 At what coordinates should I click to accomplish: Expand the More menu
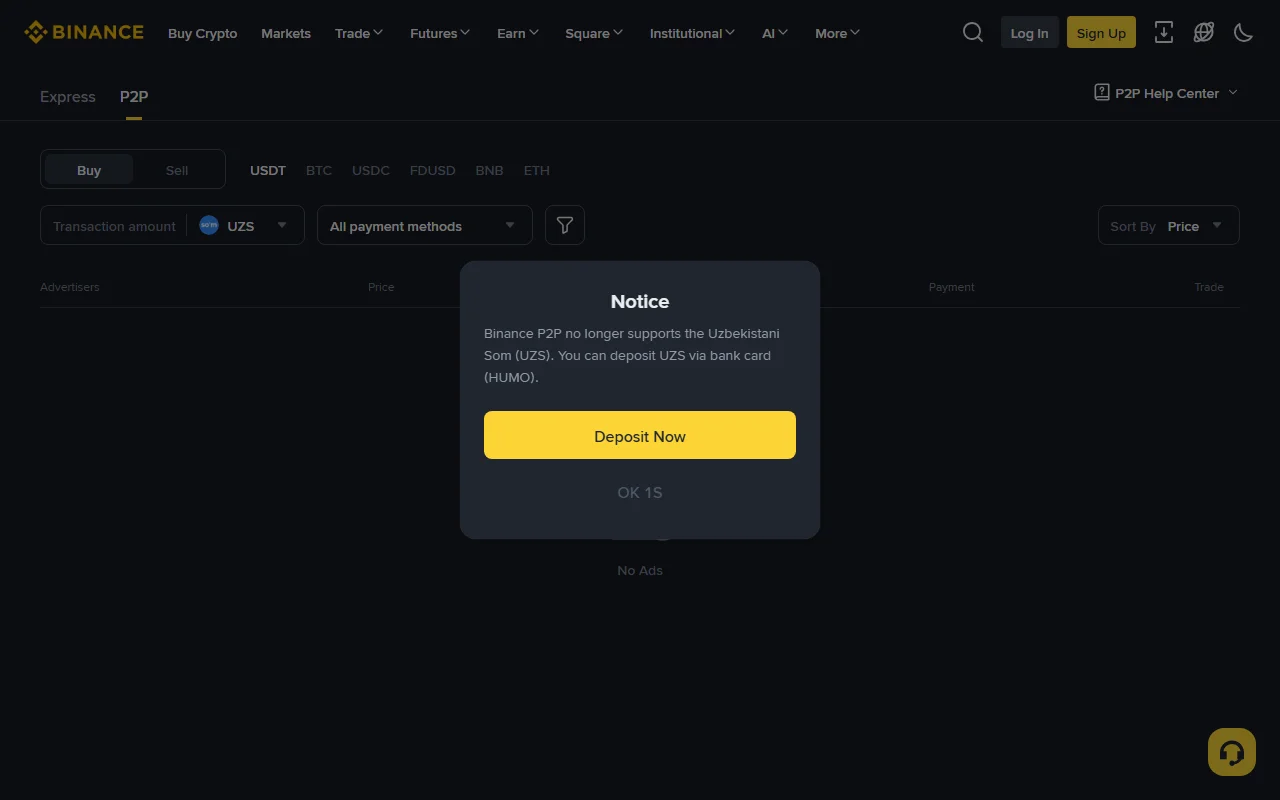(x=838, y=33)
